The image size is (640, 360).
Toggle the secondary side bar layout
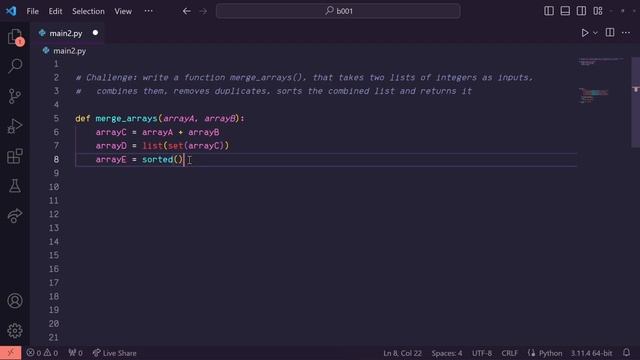(x=582, y=11)
